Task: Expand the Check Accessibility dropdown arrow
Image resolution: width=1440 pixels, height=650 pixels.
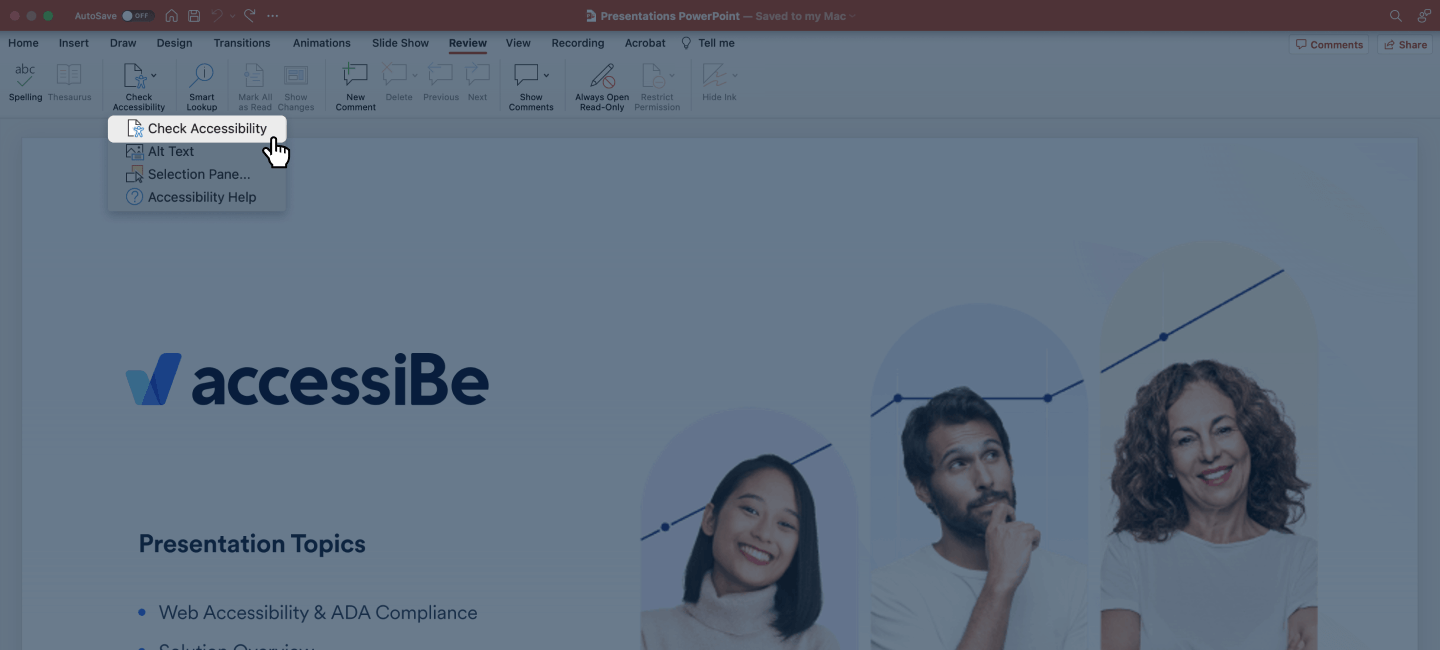Action: (153, 76)
